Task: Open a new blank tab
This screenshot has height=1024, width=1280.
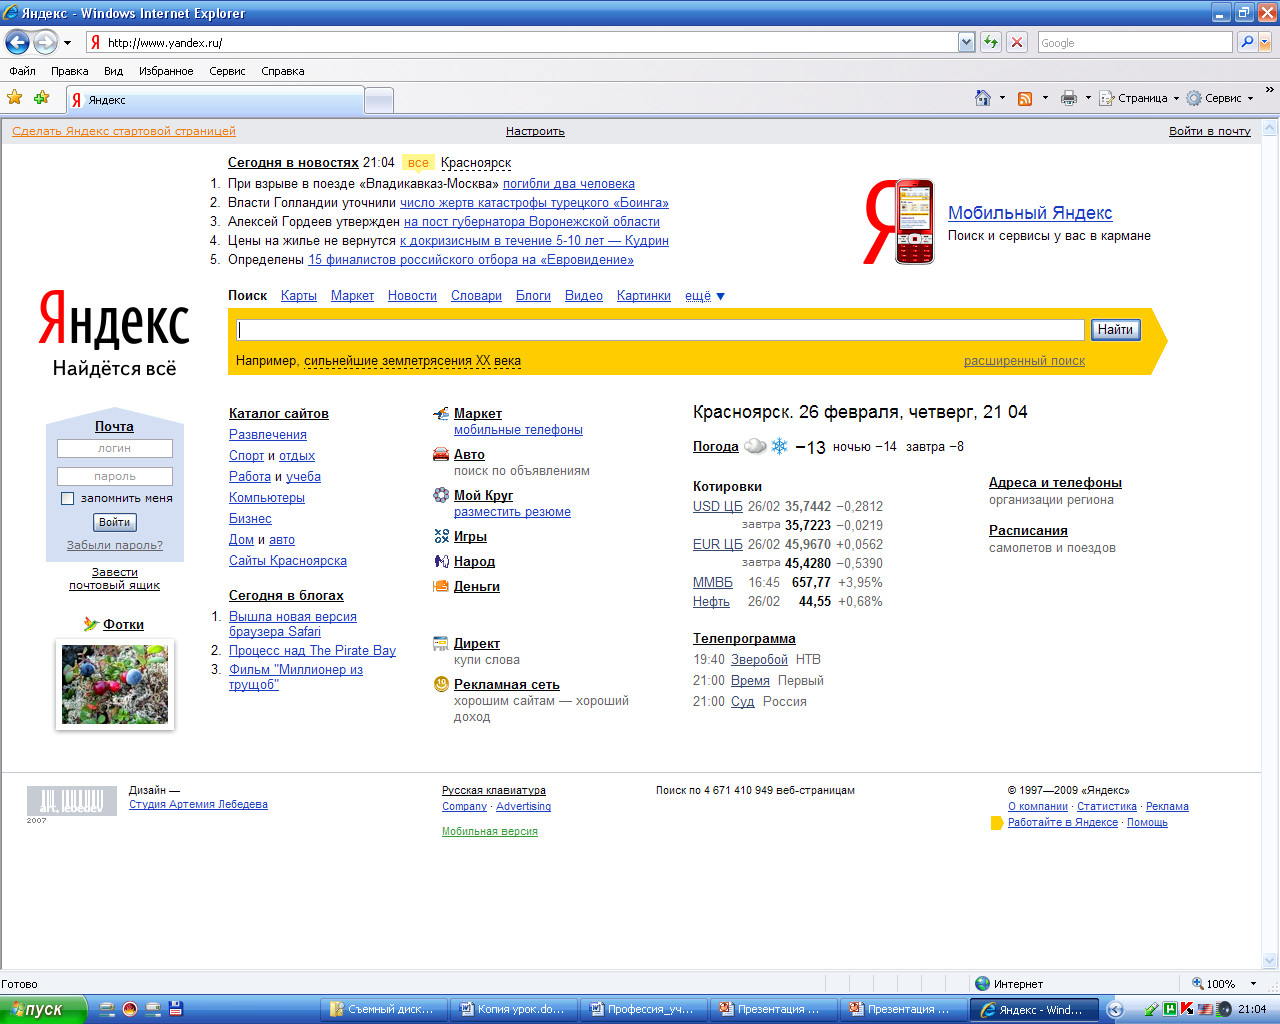Action: 379,100
